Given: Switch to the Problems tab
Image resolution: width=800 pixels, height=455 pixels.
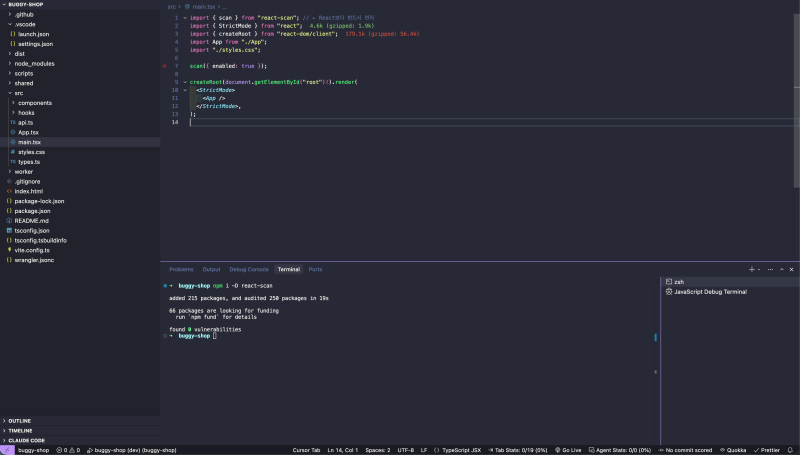Looking at the screenshot, I should tap(181, 269).
